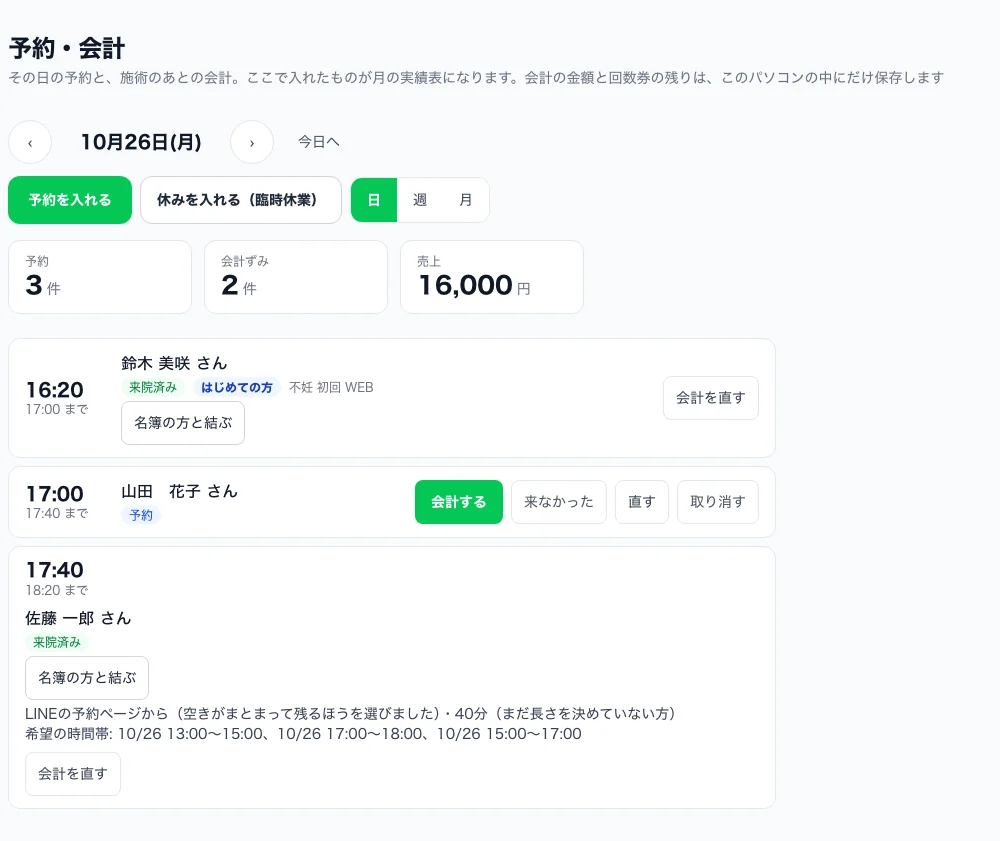Switch to the 月 view tab
This screenshot has height=841, width=1000.
[x=466, y=200]
